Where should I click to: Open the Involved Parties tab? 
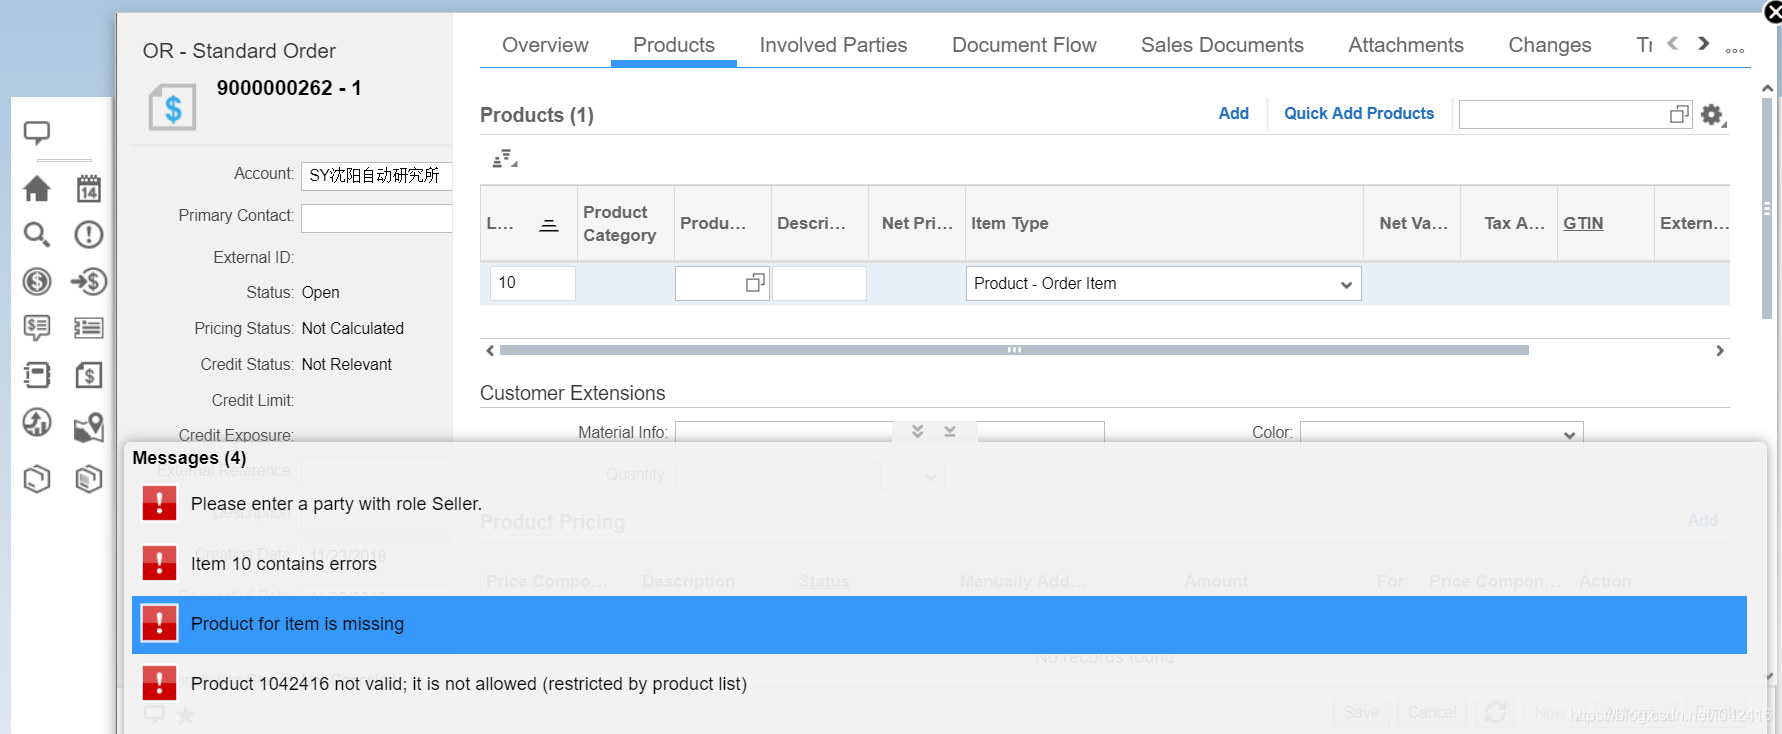pos(833,45)
